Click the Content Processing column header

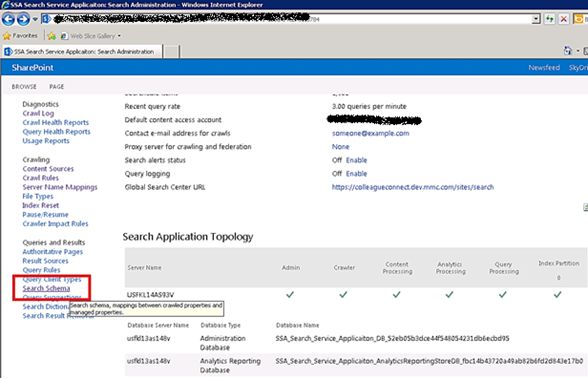(x=397, y=268)
